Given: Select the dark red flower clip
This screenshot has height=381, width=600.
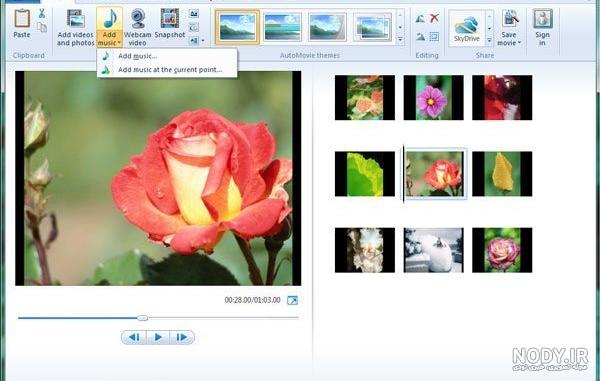Looking at the screenshot, I should [x=502, y=98].
